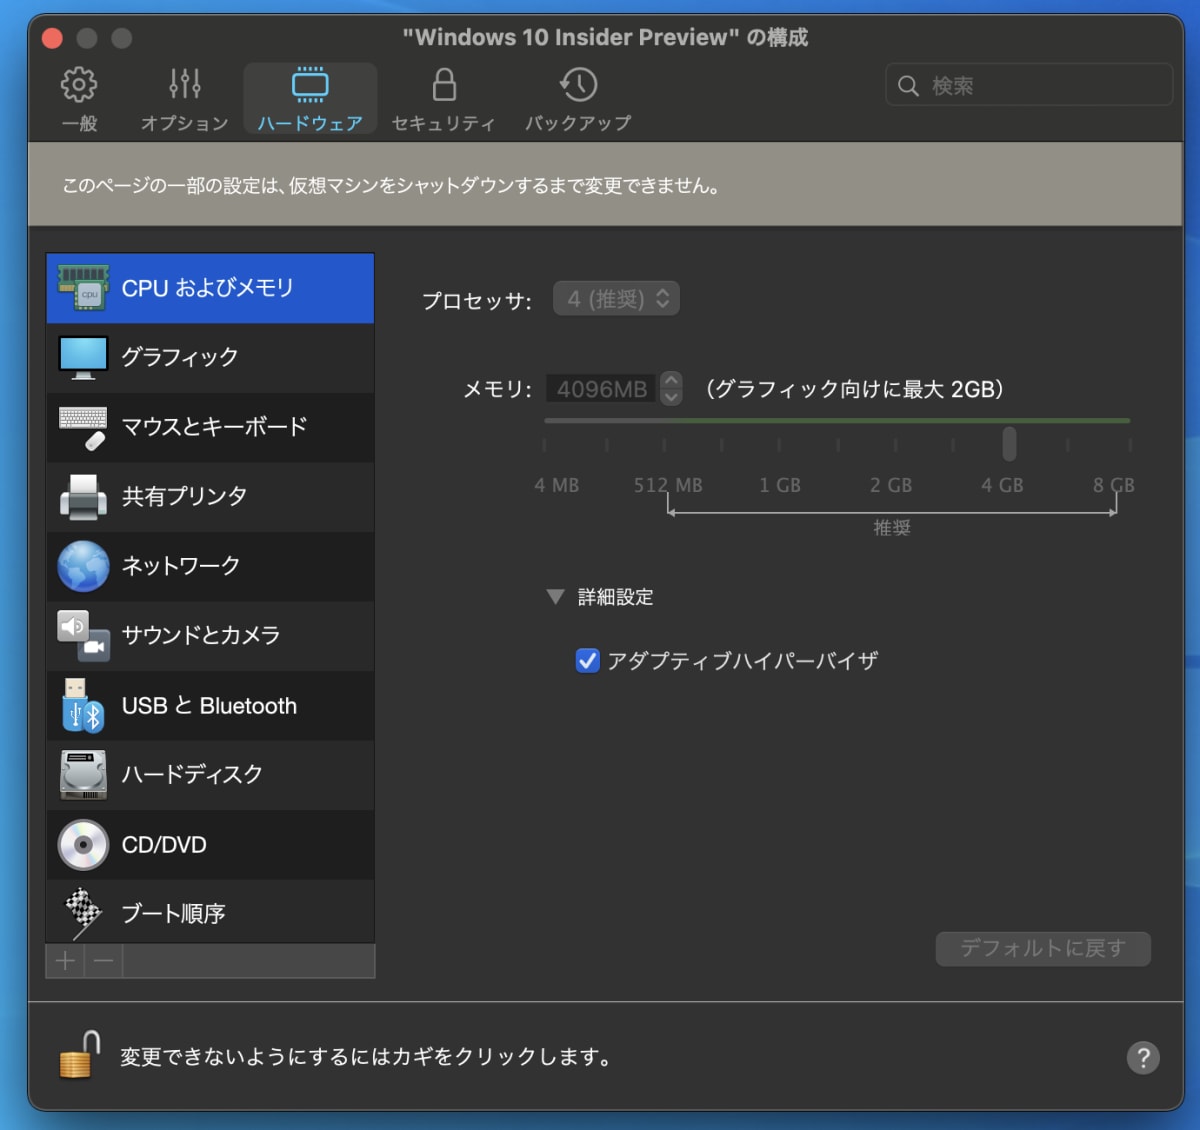Open 共有プリンタ printer icon settings
The width and height of the screenshot is (1200, 1130).
point(83,497)
